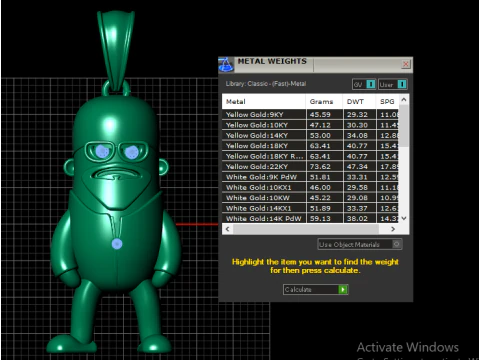Viewport: 480px width, 360px height.
Task: Click the horizontal scrollbar track
Action: (306, 229)
